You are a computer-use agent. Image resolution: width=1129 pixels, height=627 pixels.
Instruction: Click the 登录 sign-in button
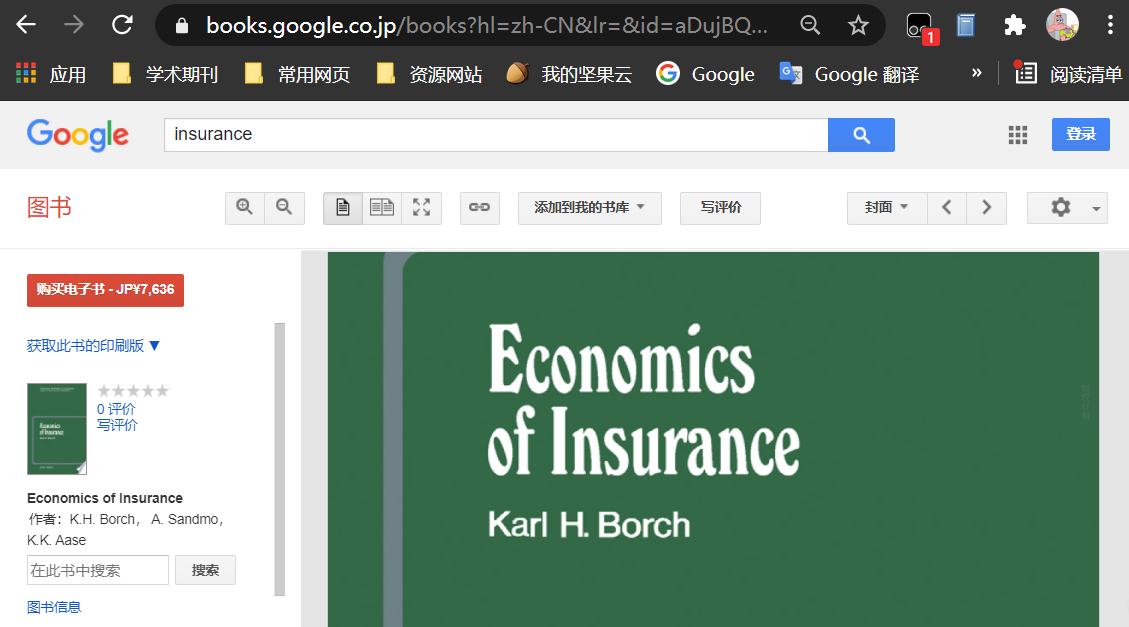1080,134
